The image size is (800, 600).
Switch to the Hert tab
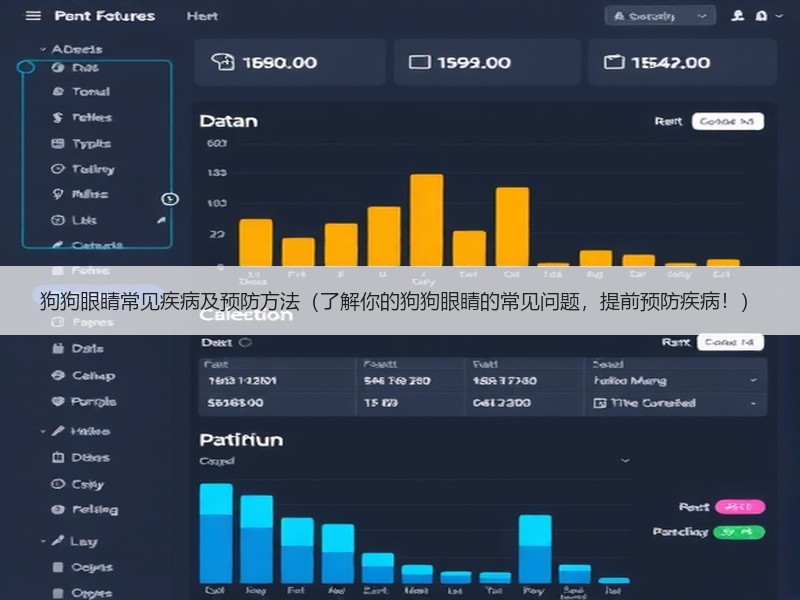202,16
